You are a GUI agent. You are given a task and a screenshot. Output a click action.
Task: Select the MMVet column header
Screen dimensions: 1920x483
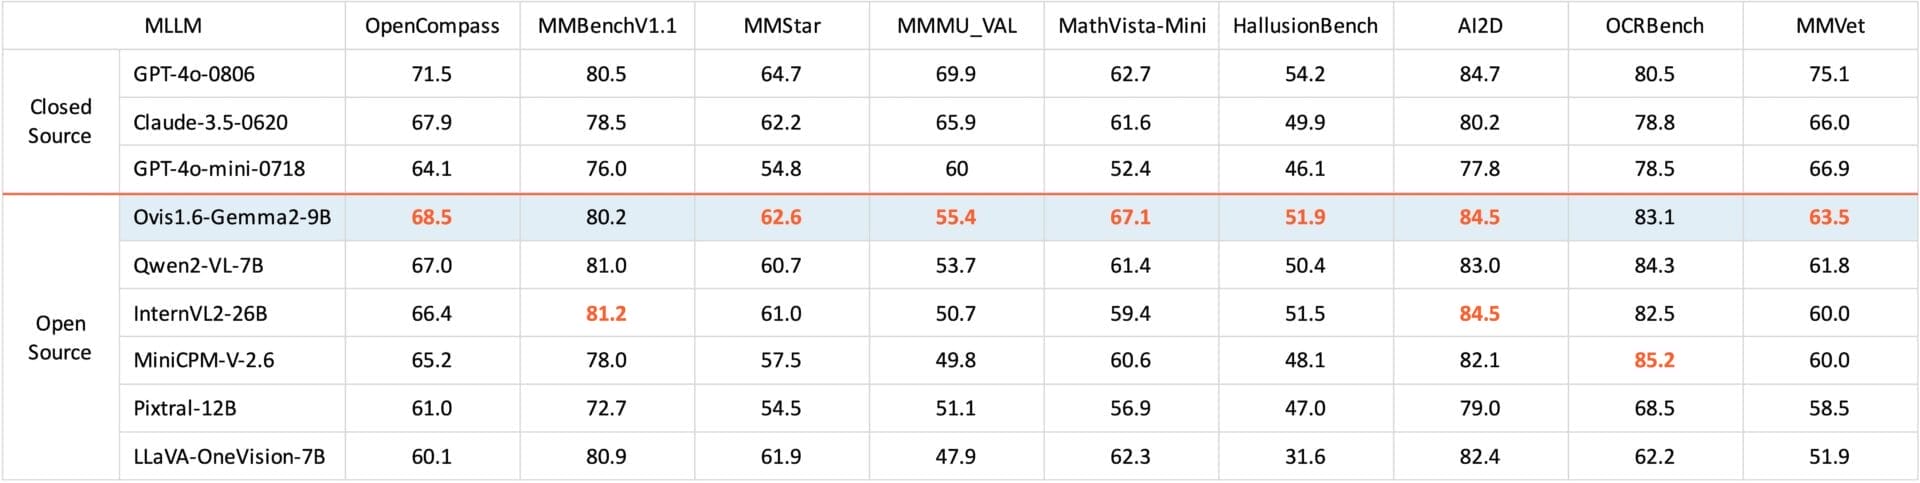[x=1830, y=26]
